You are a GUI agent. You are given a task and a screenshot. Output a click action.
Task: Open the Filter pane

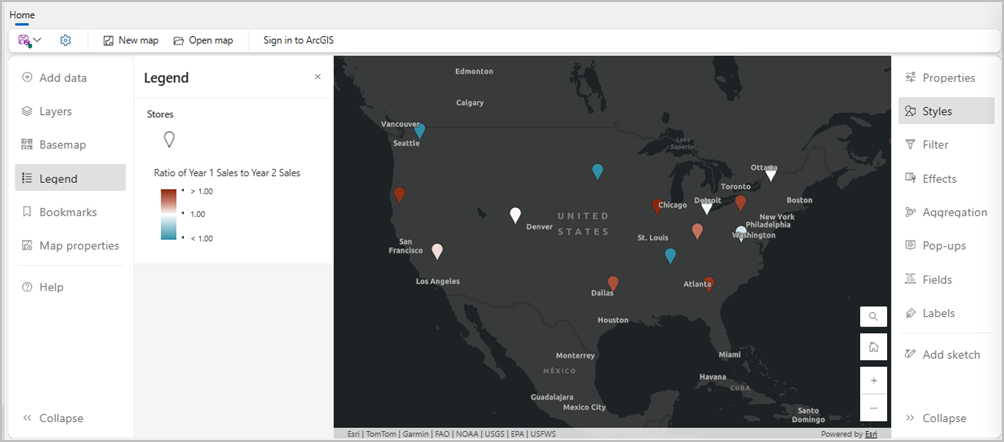point(946,145)
